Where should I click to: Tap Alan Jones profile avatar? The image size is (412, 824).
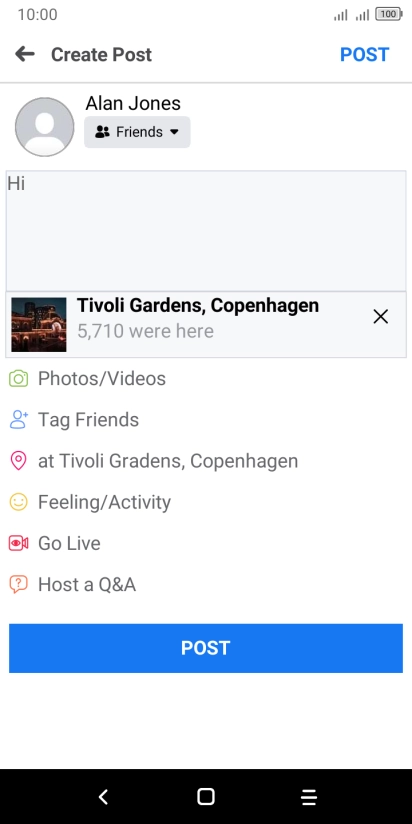pyautogui.click(x=45, y=127)
